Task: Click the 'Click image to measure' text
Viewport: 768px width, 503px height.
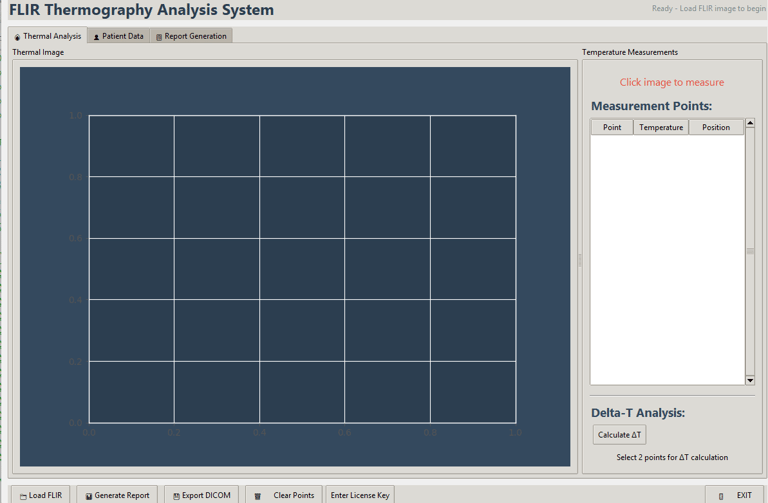Action: click(x=672, y=82)
